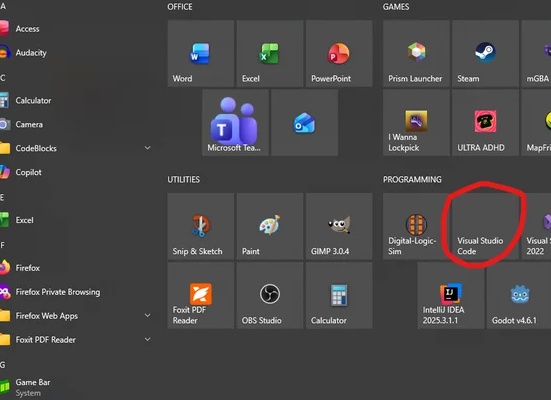Image resolution: width=551 pixels, height=400 pixels.
Task: Launch Camera from the app list
Action: 76,124
